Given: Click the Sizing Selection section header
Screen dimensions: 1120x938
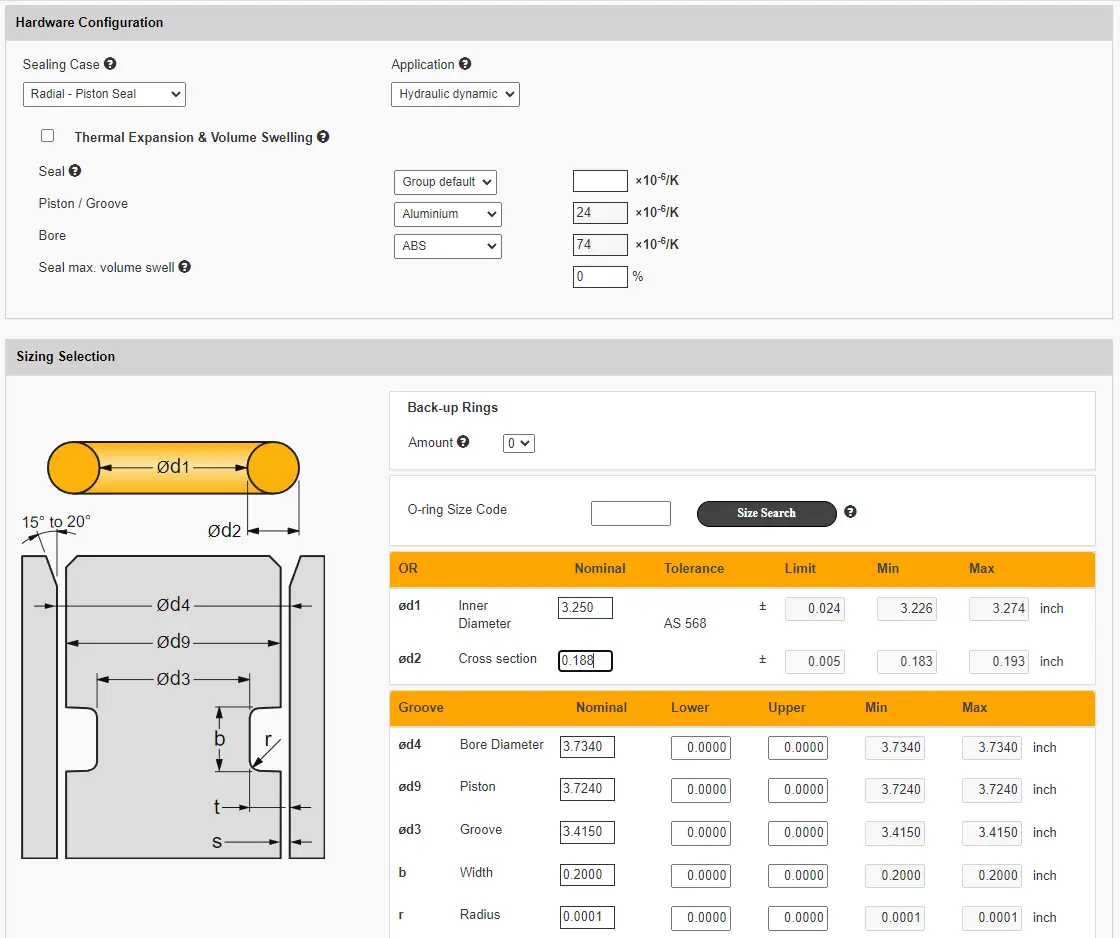Looking at the screenshot, I should click(66, 356).
